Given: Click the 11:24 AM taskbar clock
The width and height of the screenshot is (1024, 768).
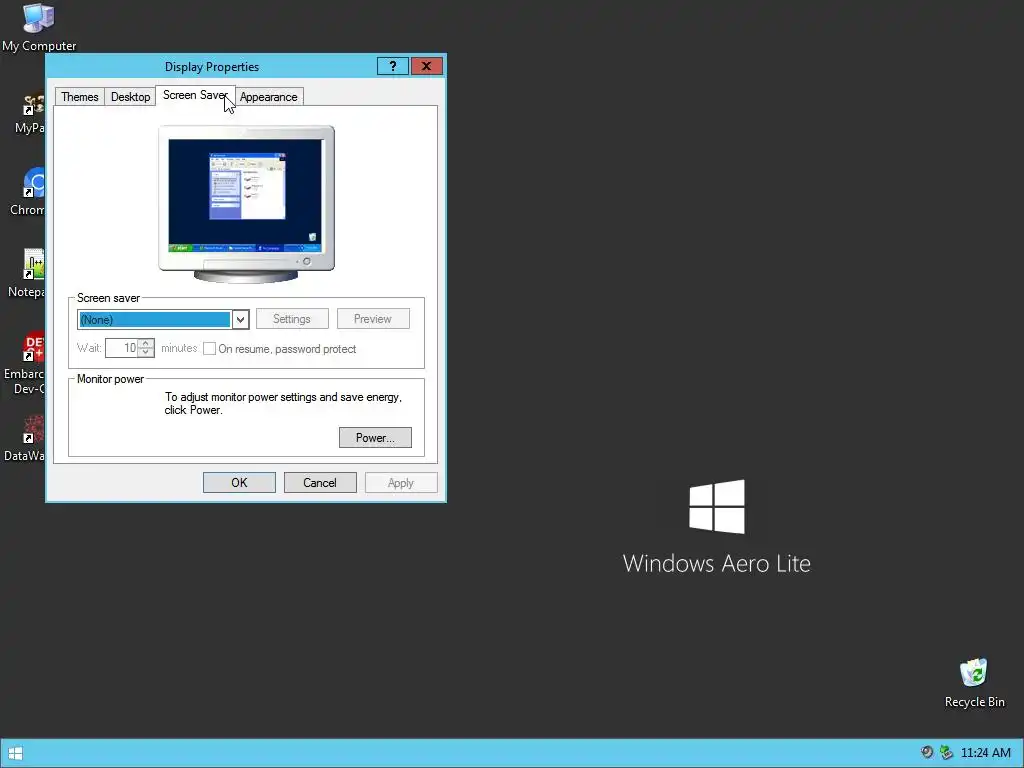Looking at the screenshot, I should tap(985, 752).
